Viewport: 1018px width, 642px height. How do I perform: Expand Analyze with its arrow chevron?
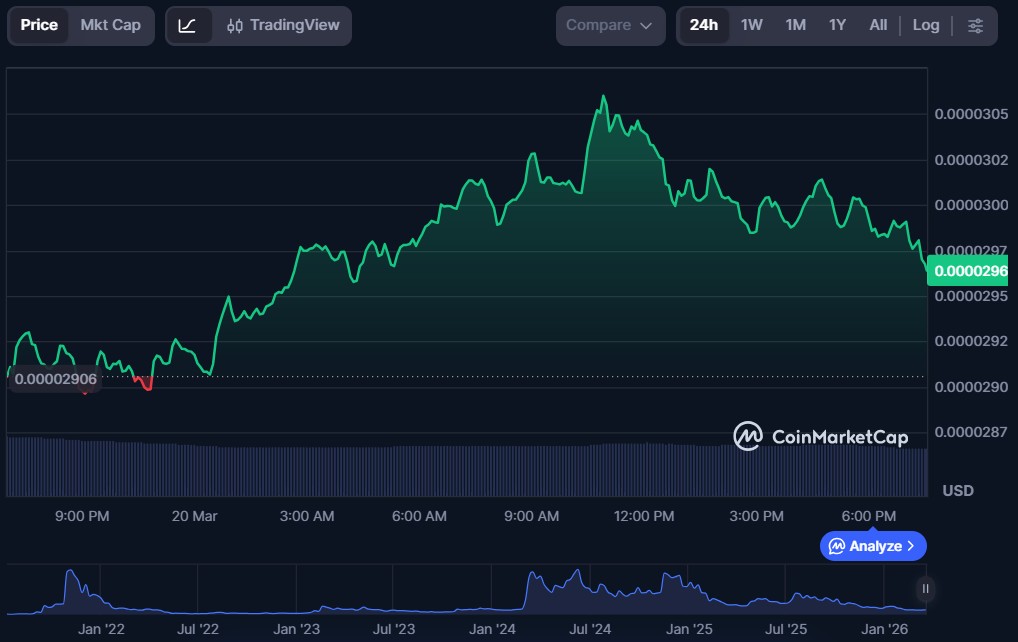(910, 546)
